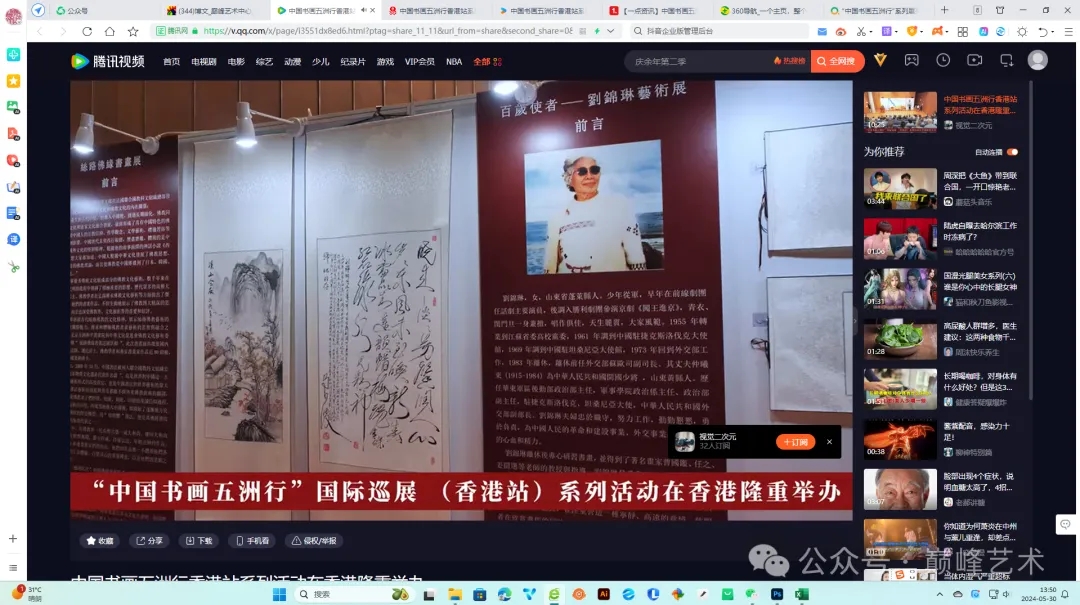Open the mail icon in browser toolbar
Screen dimensions: 1080x605
[822, 31]
